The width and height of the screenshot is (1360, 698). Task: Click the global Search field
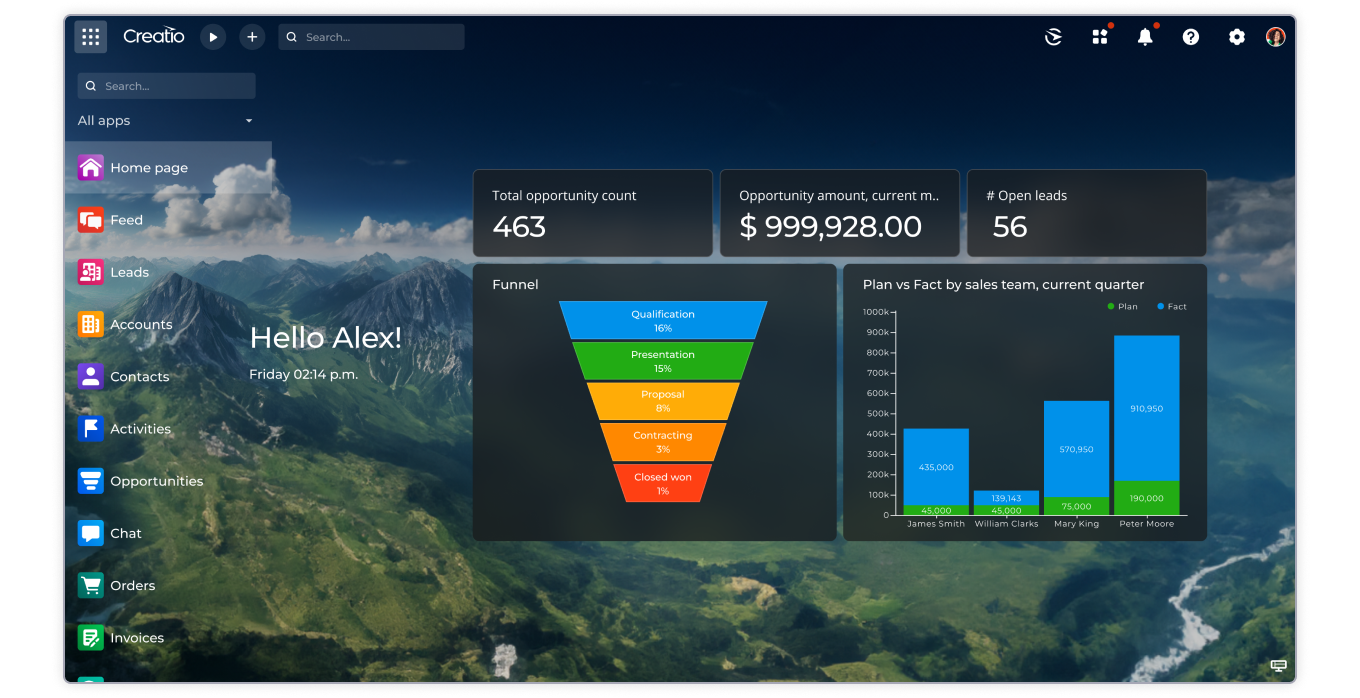tap(371, 37)
